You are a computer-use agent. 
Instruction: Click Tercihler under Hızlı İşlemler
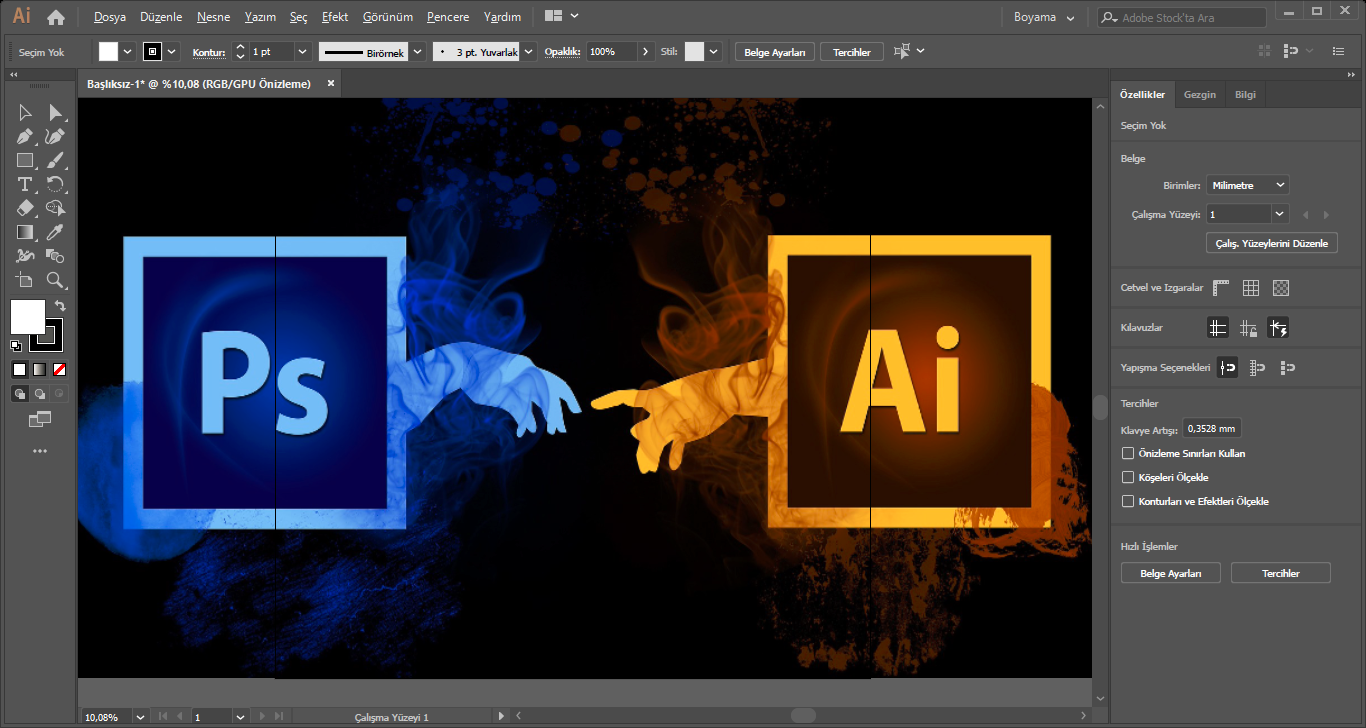tap(1280, 573)
